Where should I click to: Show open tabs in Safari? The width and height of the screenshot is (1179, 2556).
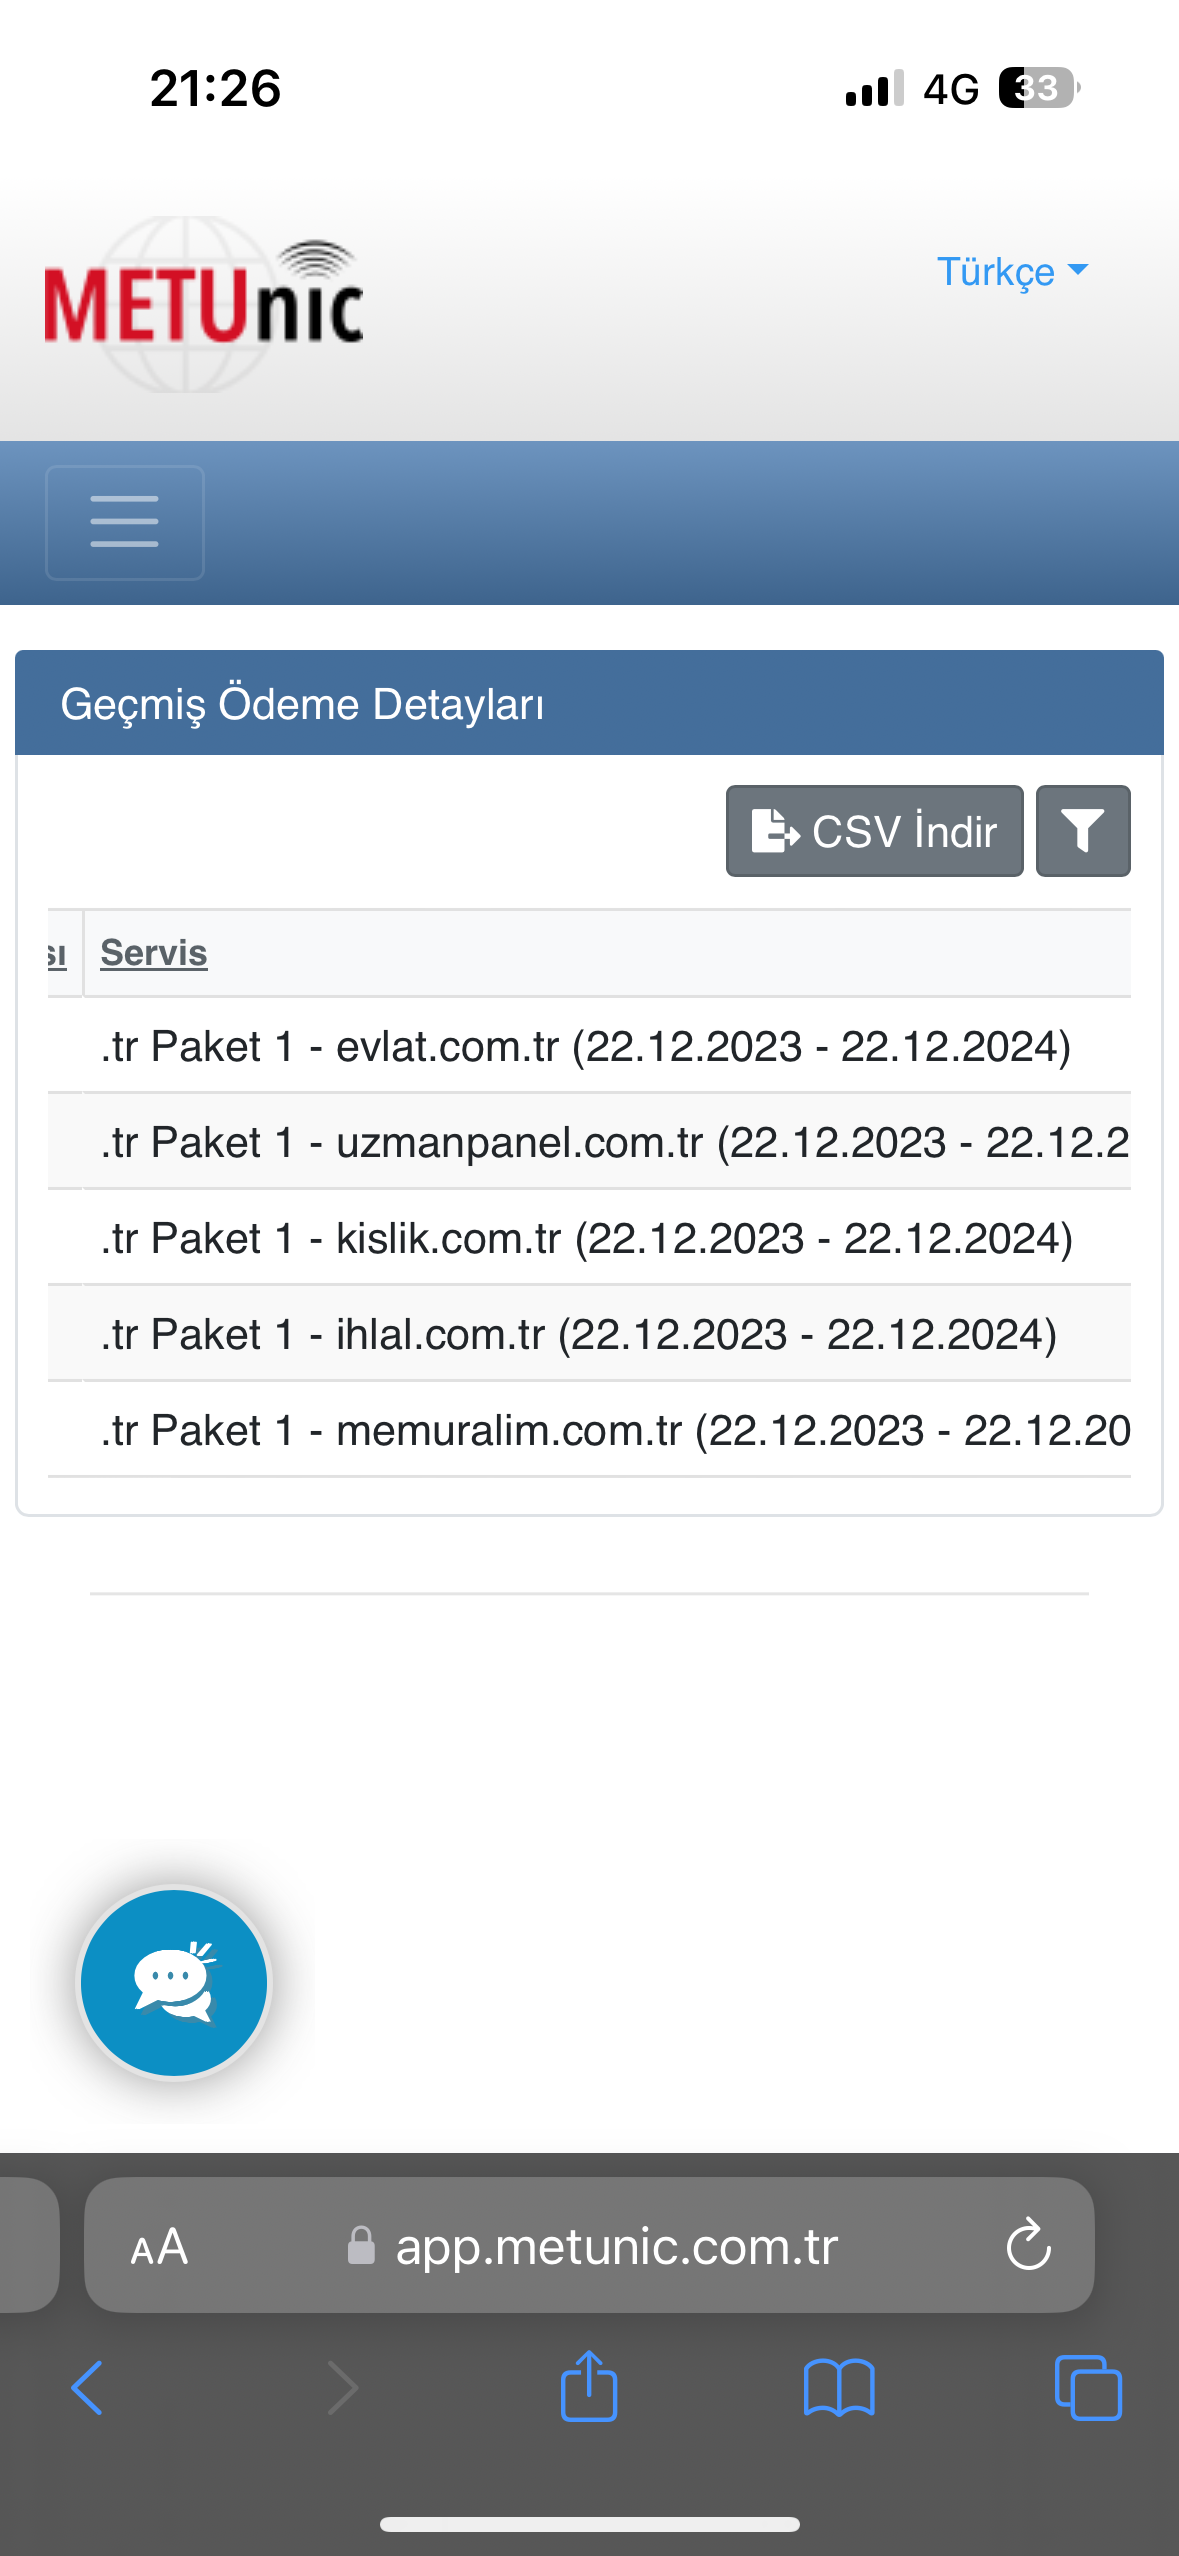(1088, 2388)
